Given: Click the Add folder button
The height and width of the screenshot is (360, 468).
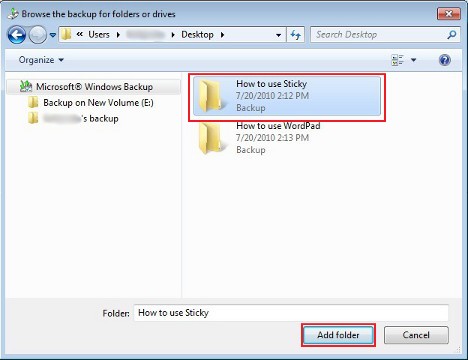Looking at the screenshot, I should click(x=338, y=335).
